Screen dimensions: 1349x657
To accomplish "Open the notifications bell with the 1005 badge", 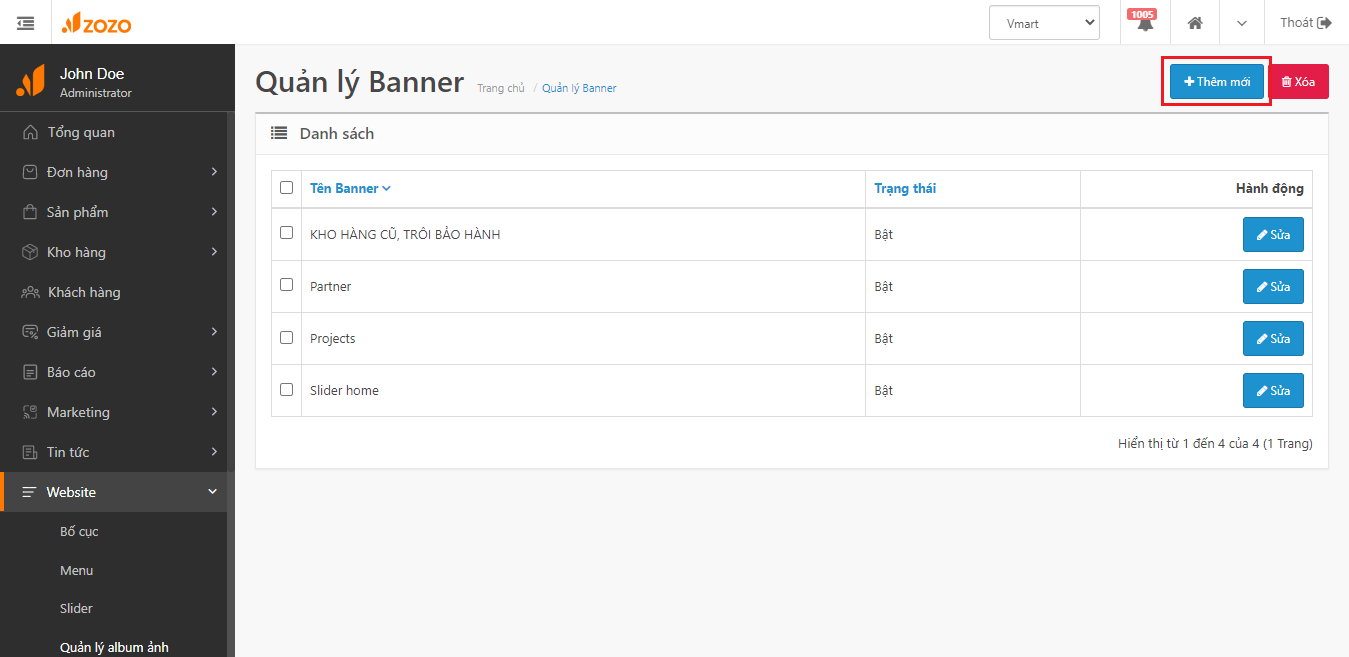I will point(1145,22).
